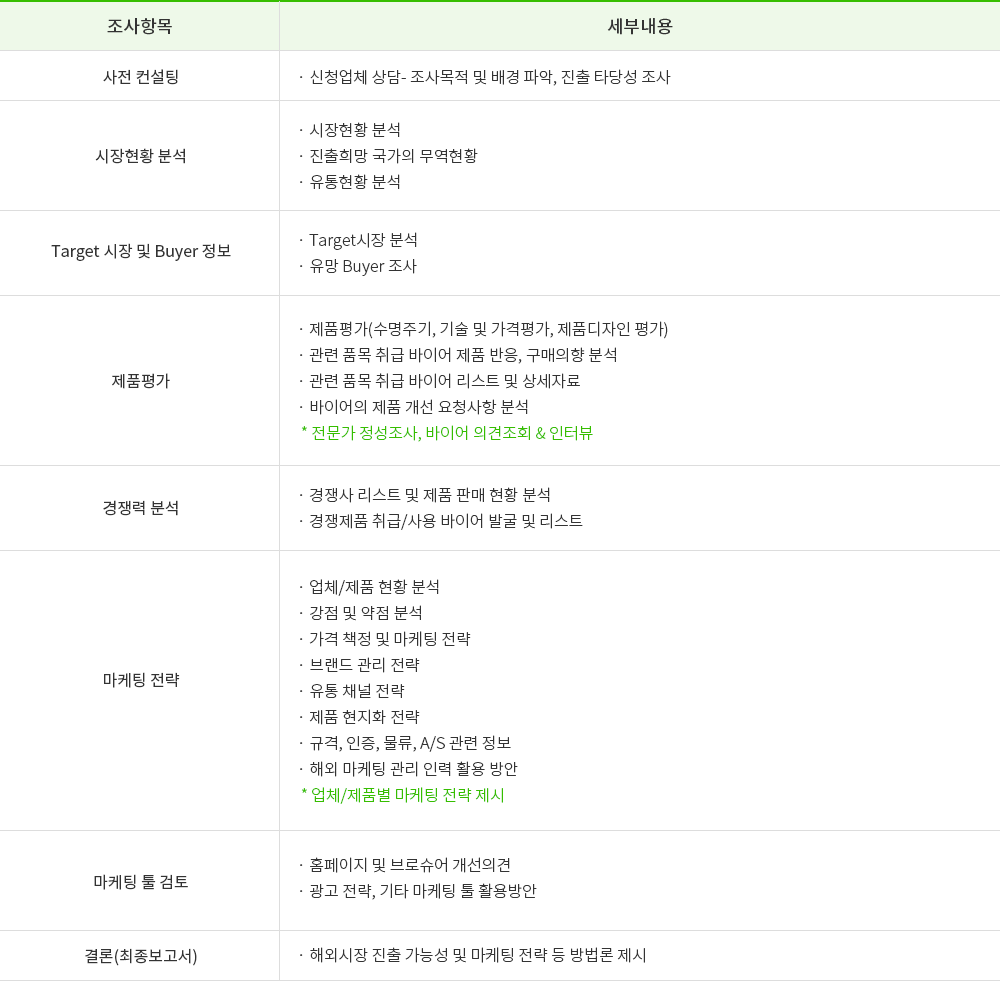Image resolution: width=1000 pixels, height=981 pixels.
Task: Click the 세부내용 column header
Action: click(640, 26)
